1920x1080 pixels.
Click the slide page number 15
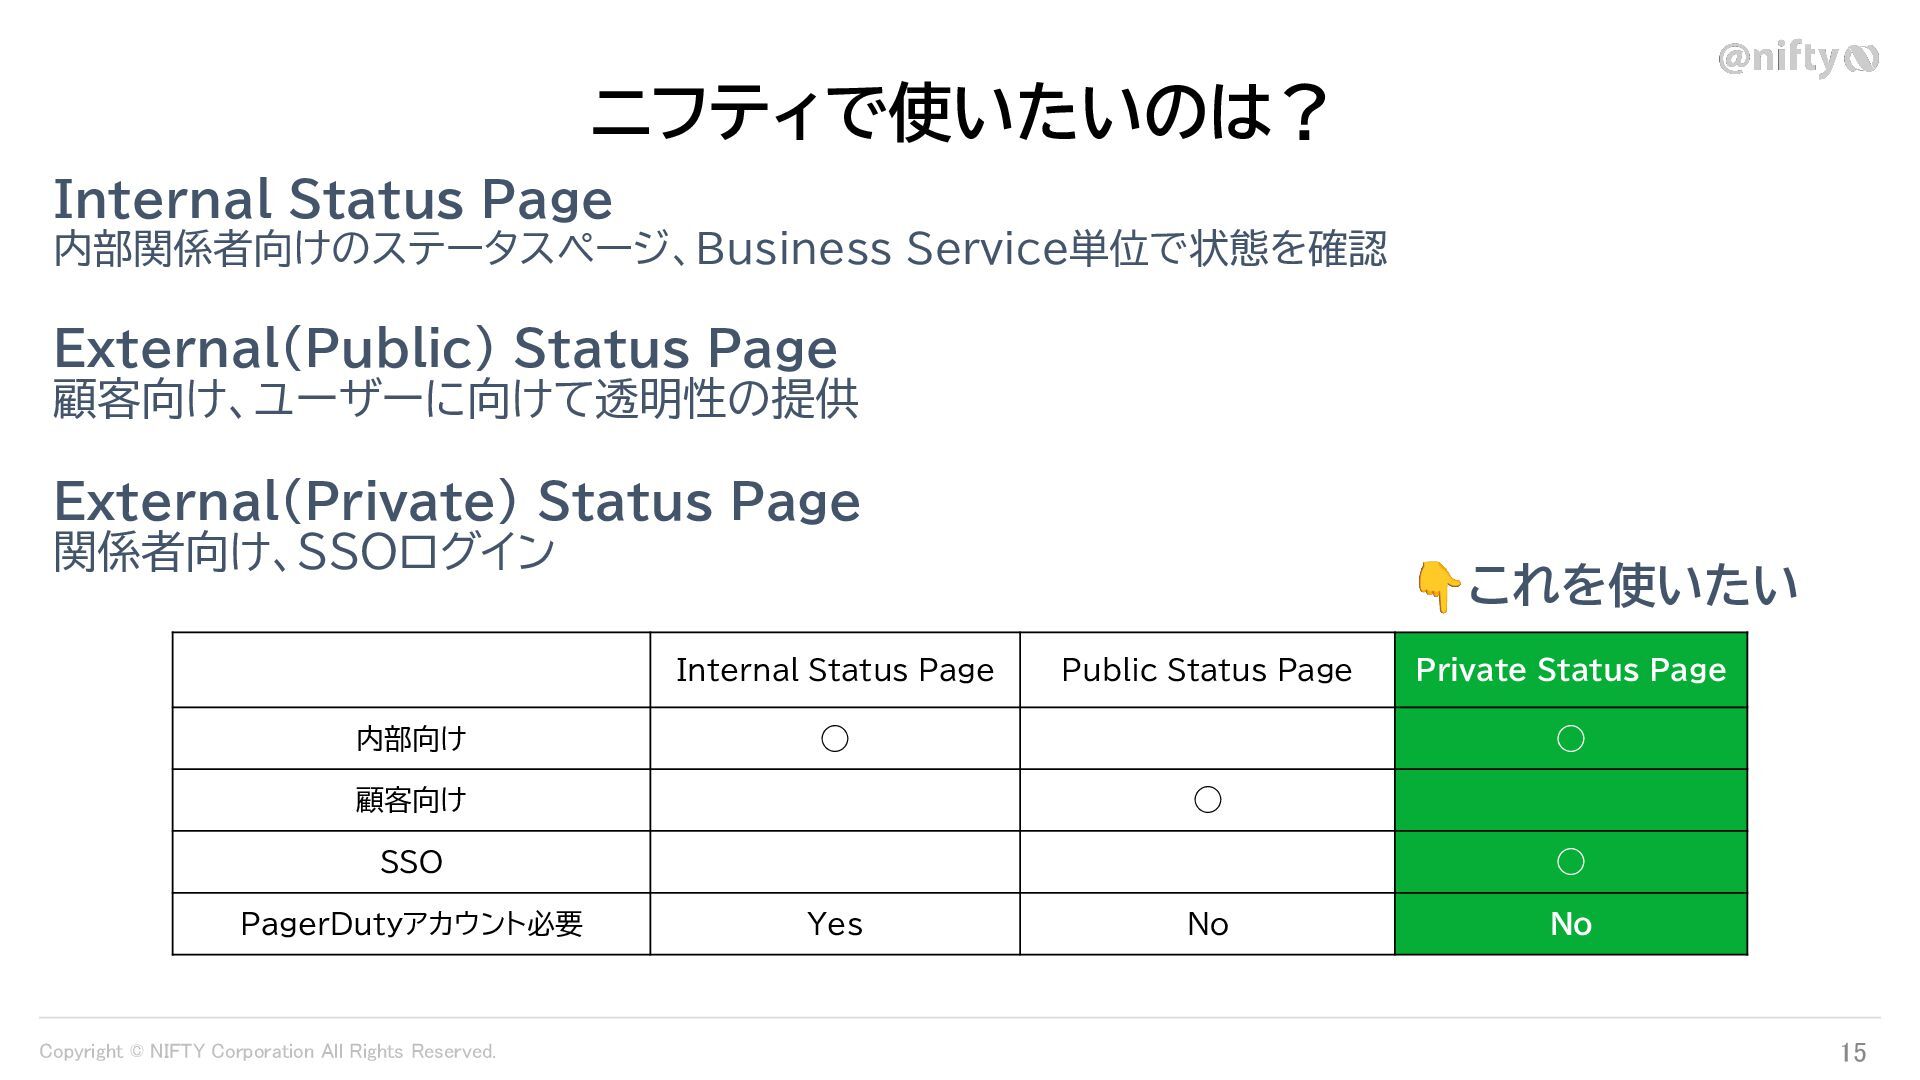click(x=1853, y=1052)
